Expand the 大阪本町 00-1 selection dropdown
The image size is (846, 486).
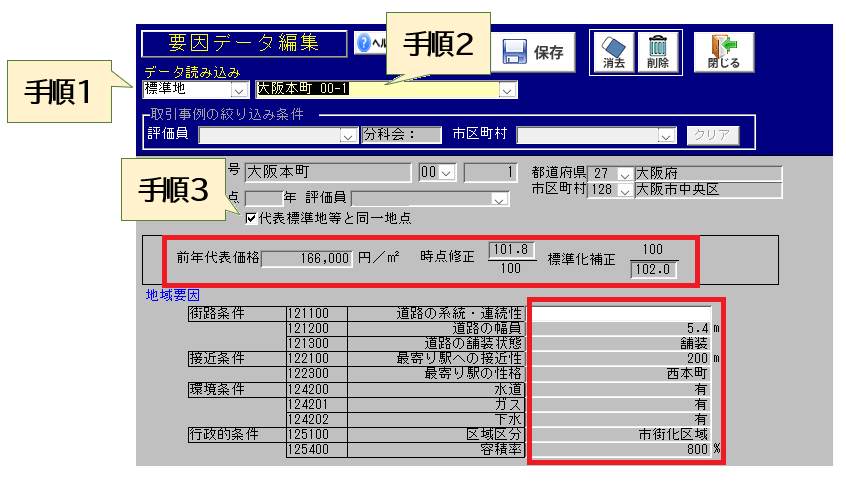point(507,91)
